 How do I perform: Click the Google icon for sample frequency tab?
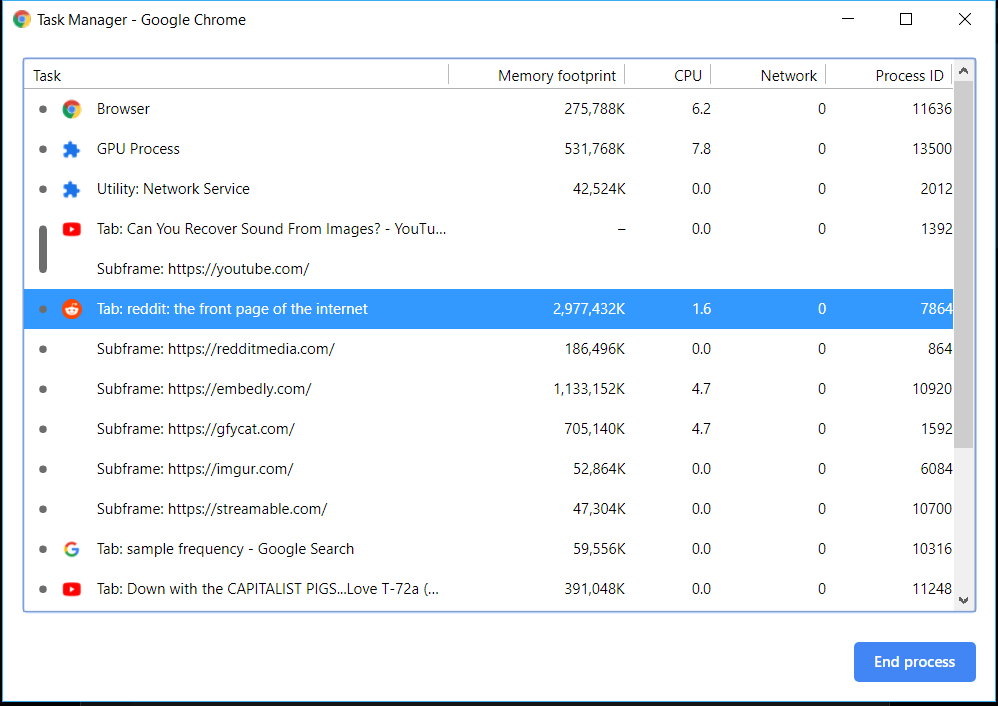tap(71, 549)
